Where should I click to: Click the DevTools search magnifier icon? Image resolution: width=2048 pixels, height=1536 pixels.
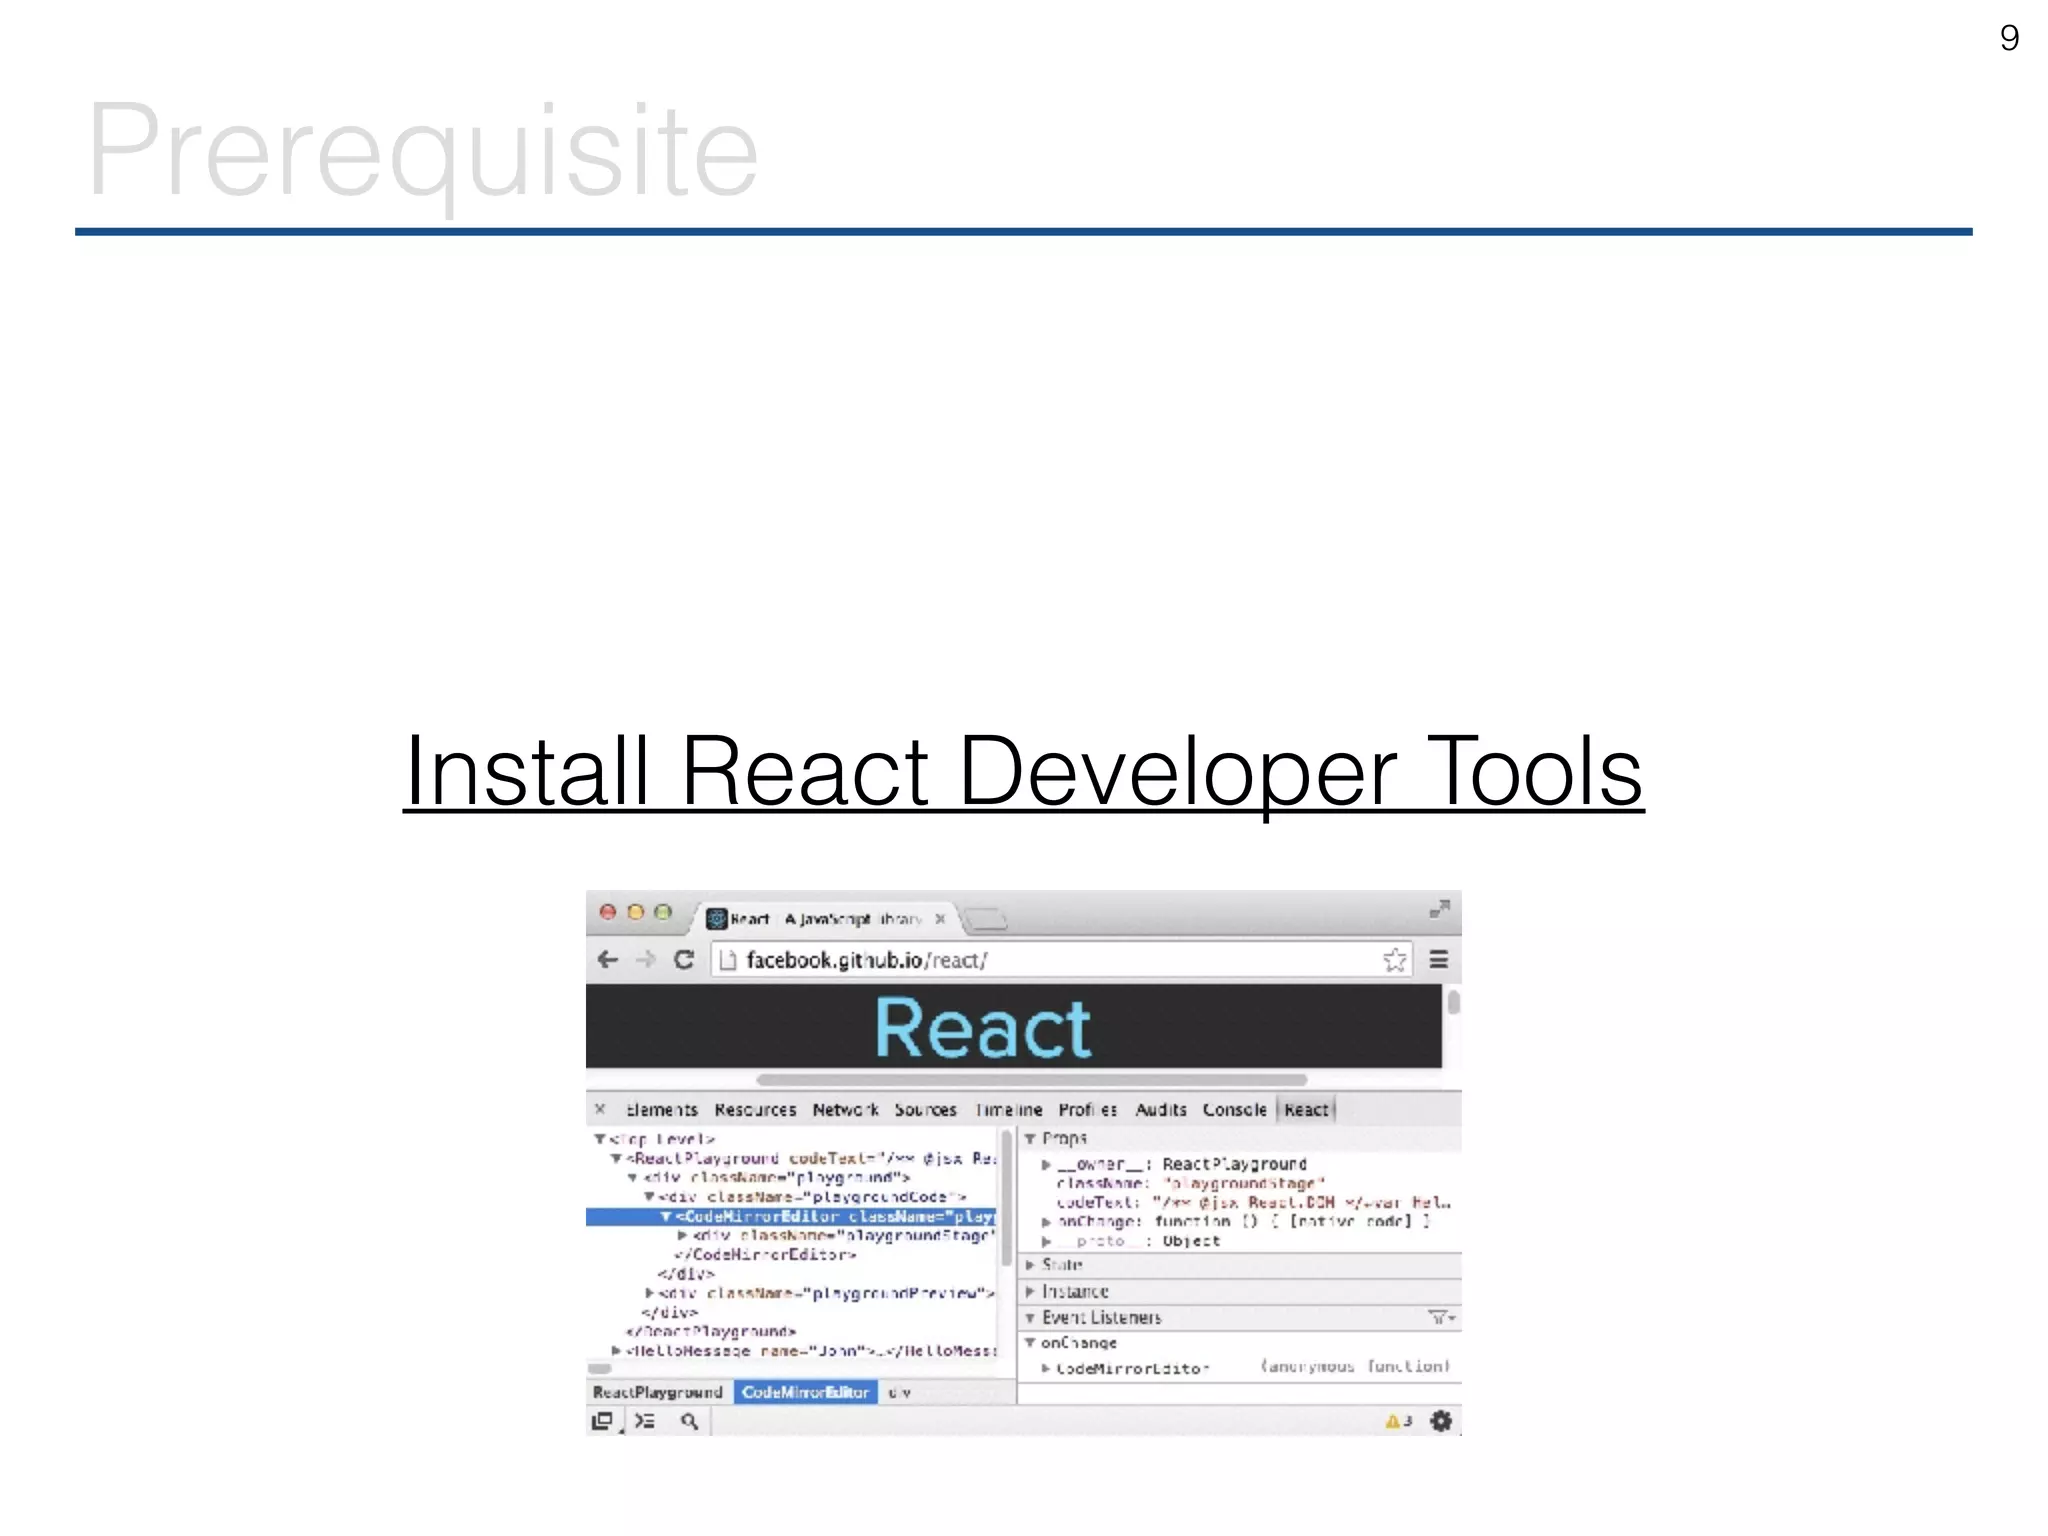[689, 1421]
